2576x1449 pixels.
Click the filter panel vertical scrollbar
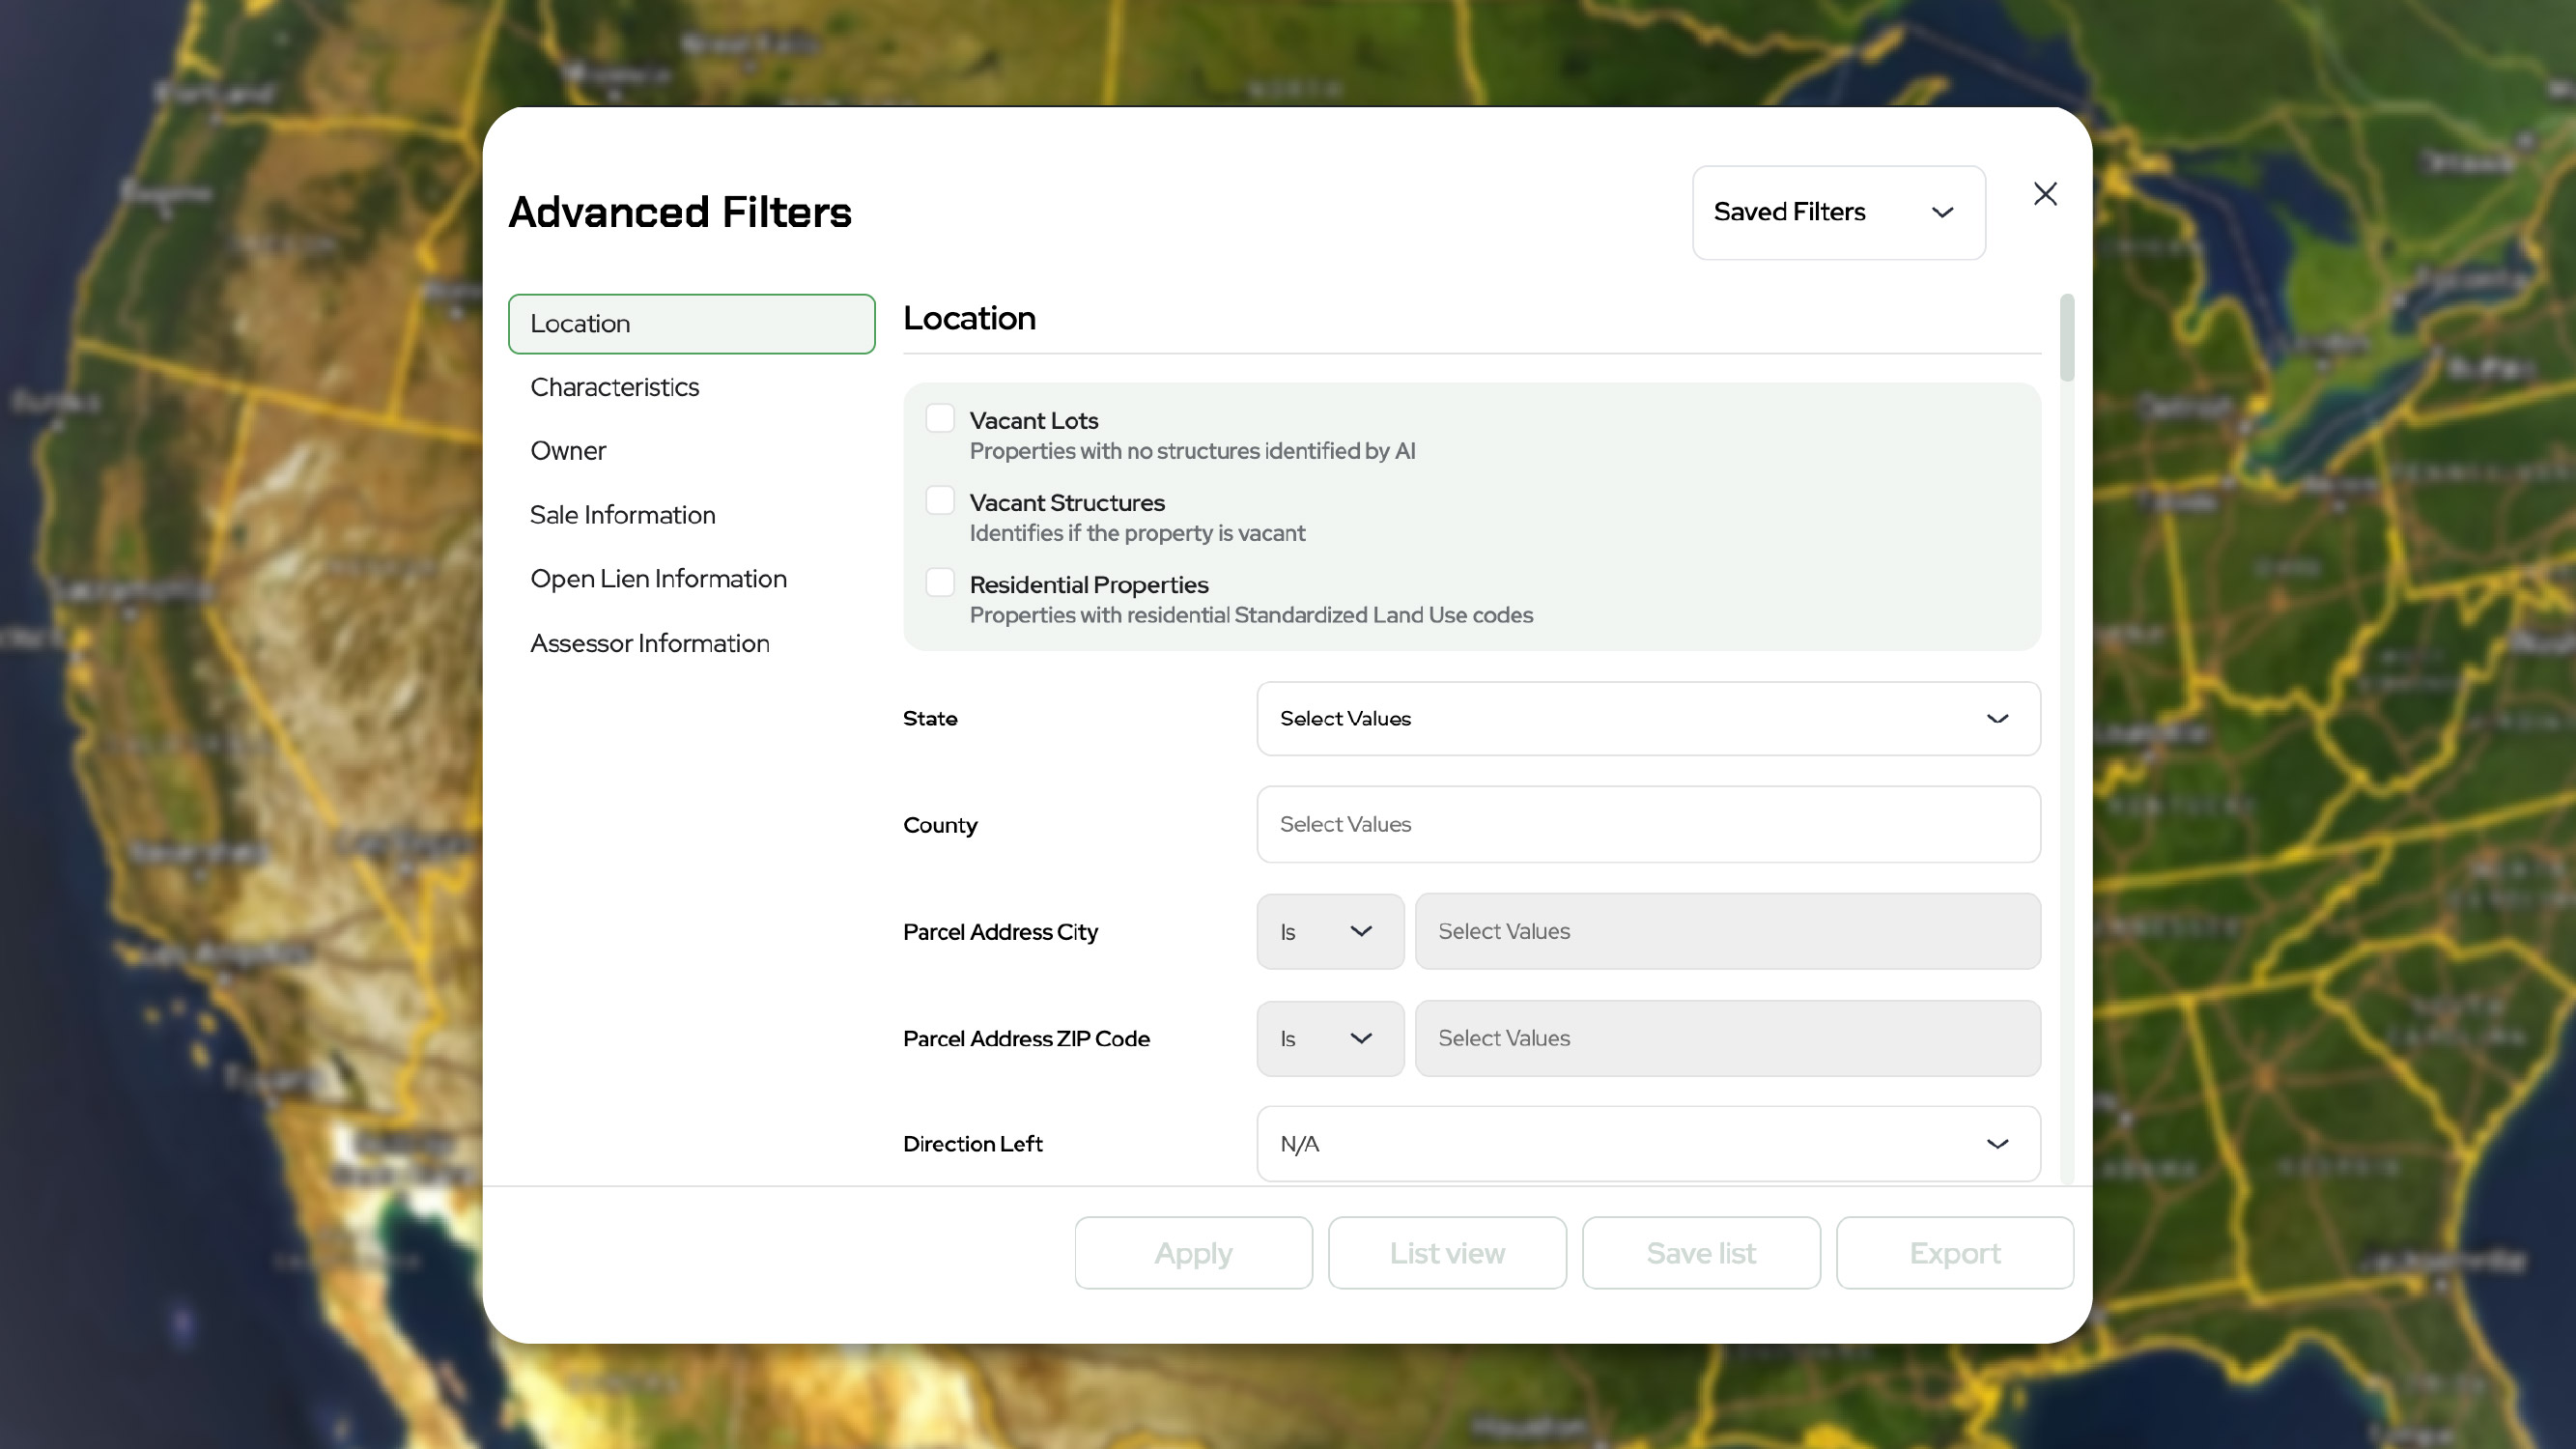tap(2067, 338)
